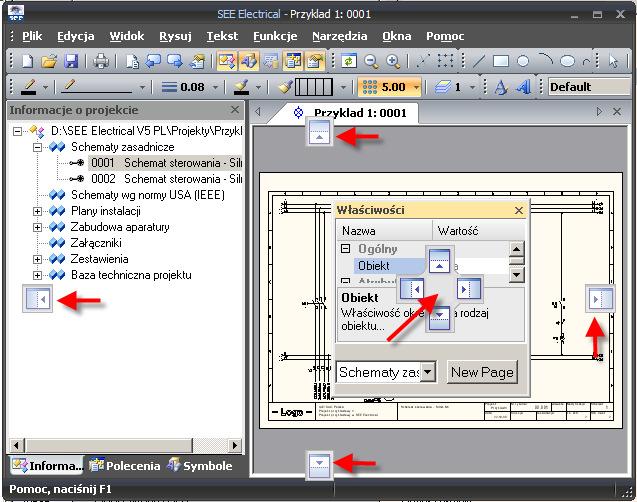Select the large Arc drawing tool

(545, 60)
